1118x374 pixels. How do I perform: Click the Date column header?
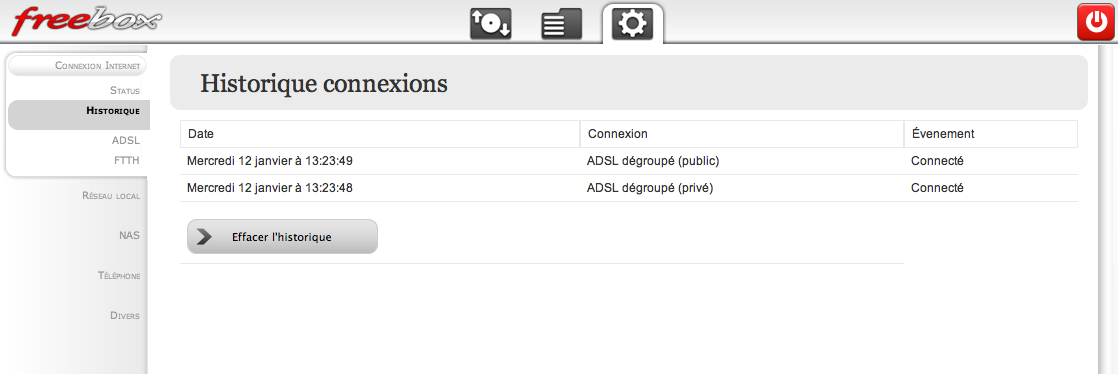pos(381,134)
